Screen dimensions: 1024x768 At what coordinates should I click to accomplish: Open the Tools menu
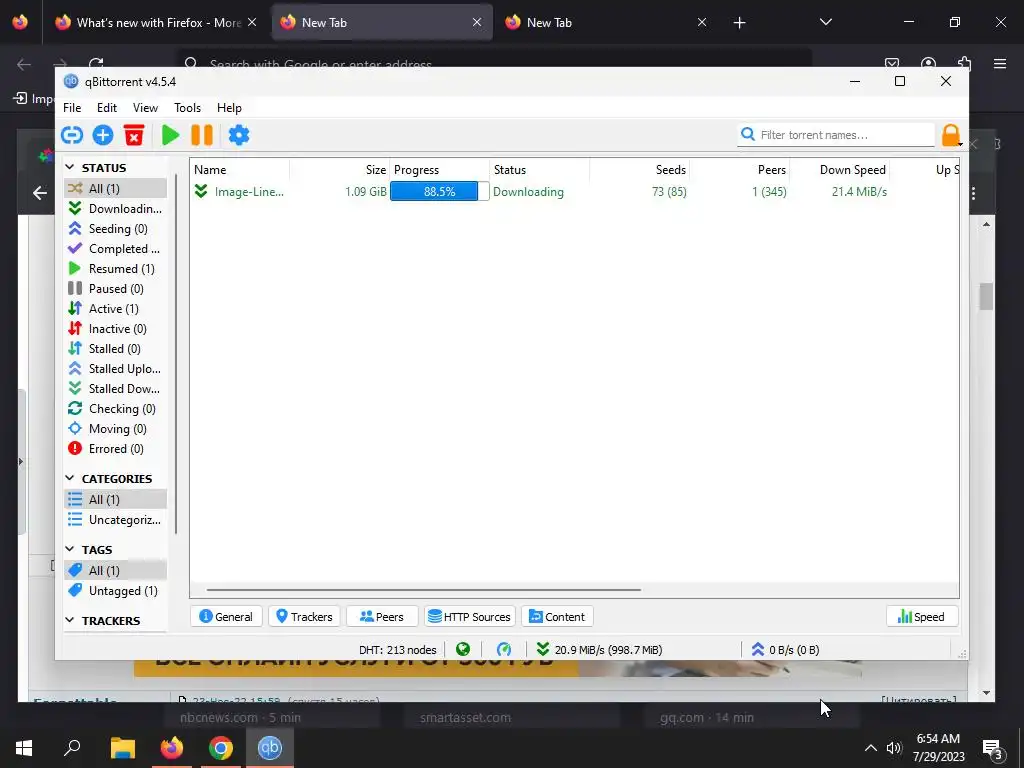pyautogui.click(x=187, y=108)
